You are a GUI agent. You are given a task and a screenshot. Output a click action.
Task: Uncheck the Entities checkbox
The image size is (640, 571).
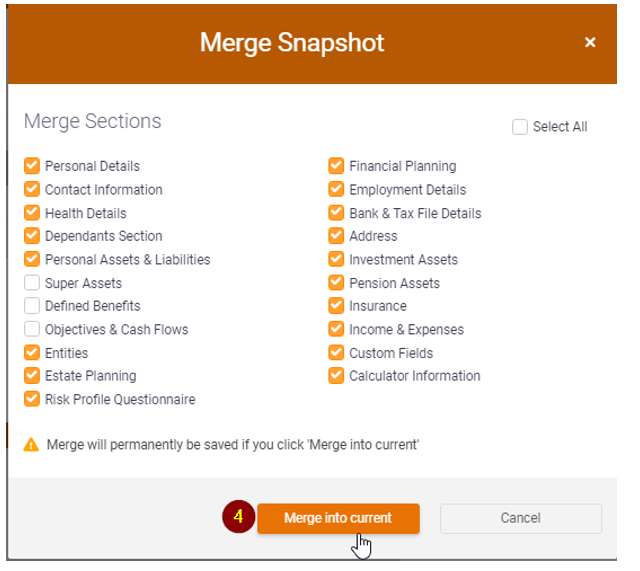32,353
